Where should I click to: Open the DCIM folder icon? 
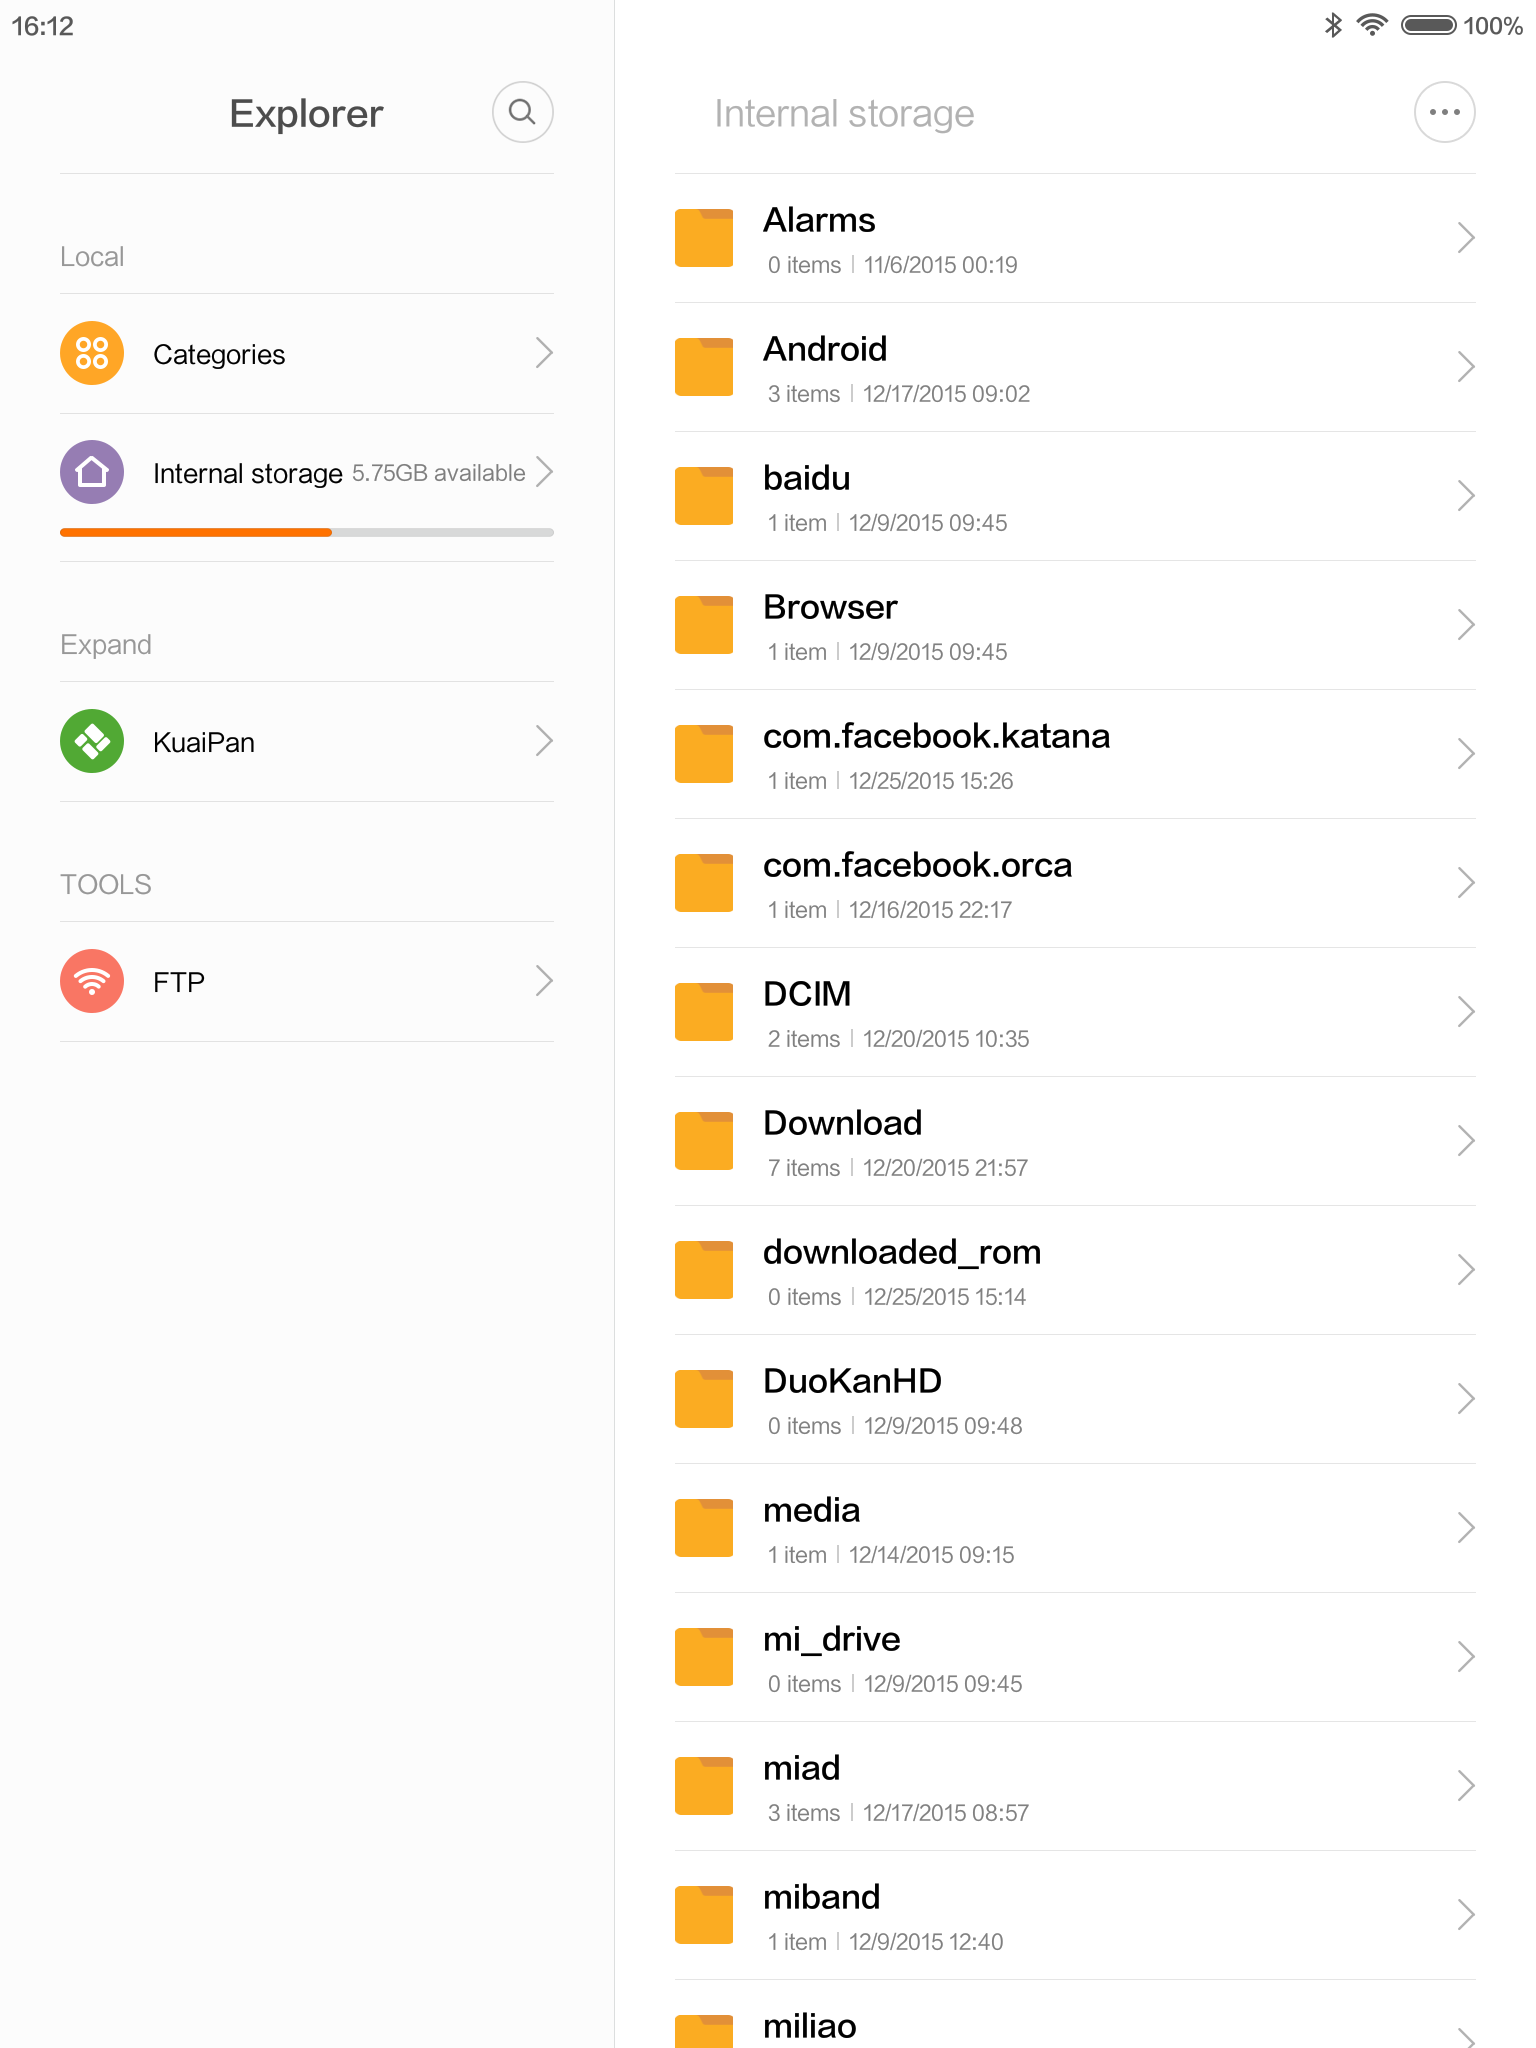point(704,1012)
